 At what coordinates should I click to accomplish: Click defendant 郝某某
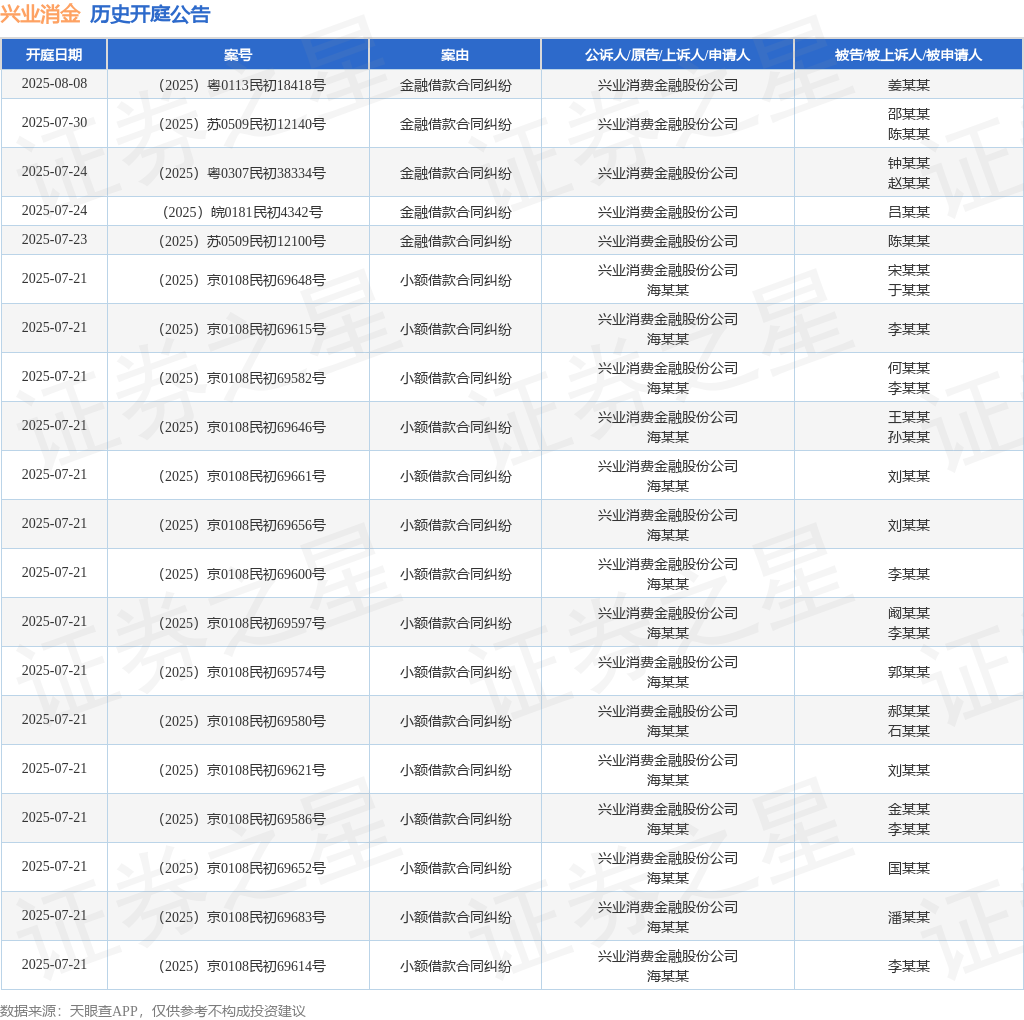pyautogui.click(x=908, y=710)
